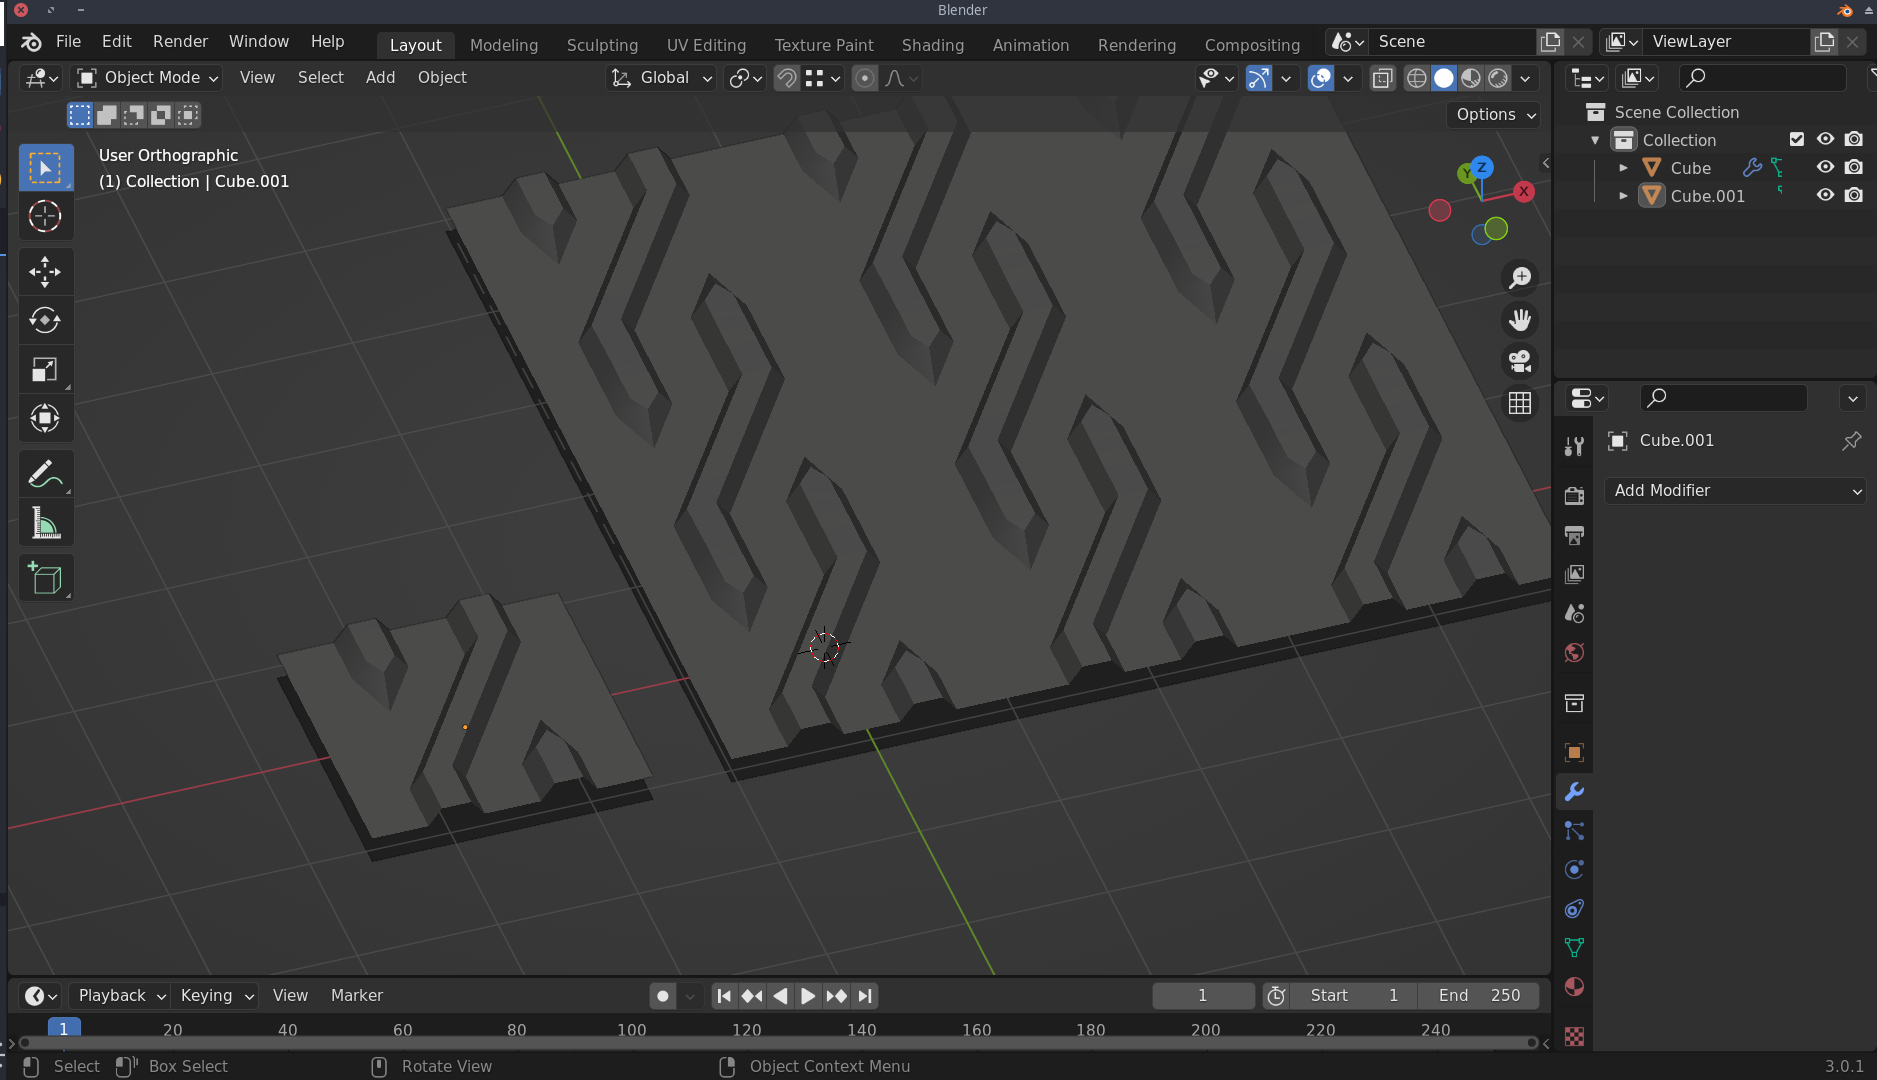This screenshot has height=1080, width=1877.
Task: Open the viewport Add menu
Action: pyautogui.click(x=380, y=78)
